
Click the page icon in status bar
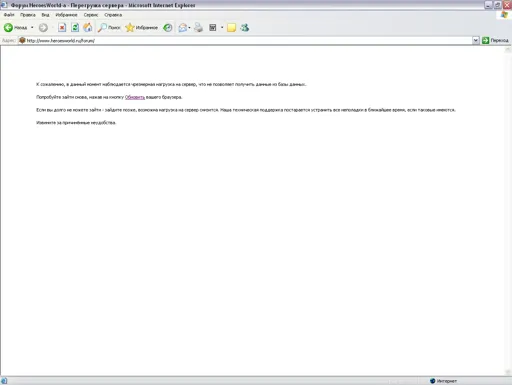tap(4, 381)
